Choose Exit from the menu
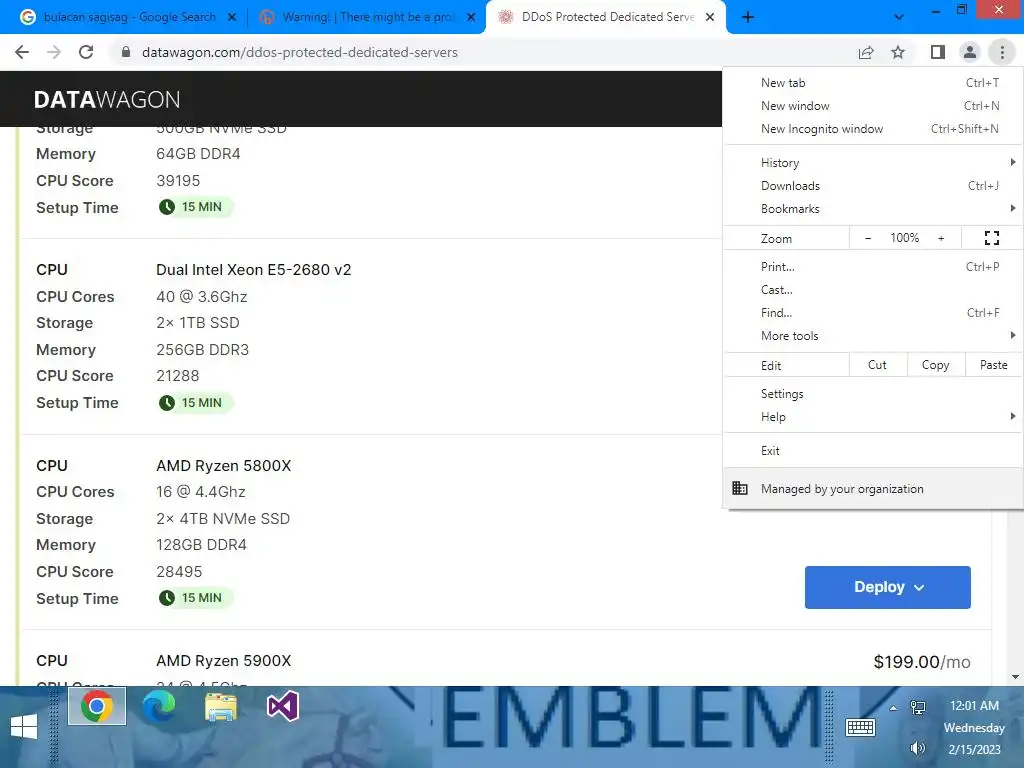This screenshot has height=768, width=1024. pos(872,451)
